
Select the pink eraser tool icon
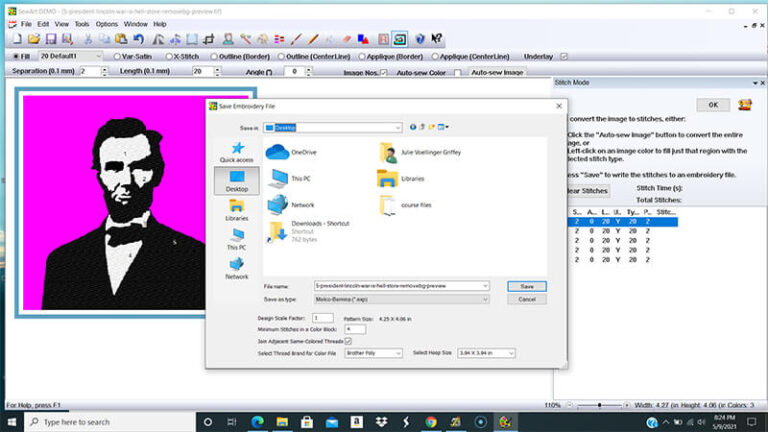click(x=346, y=39)
